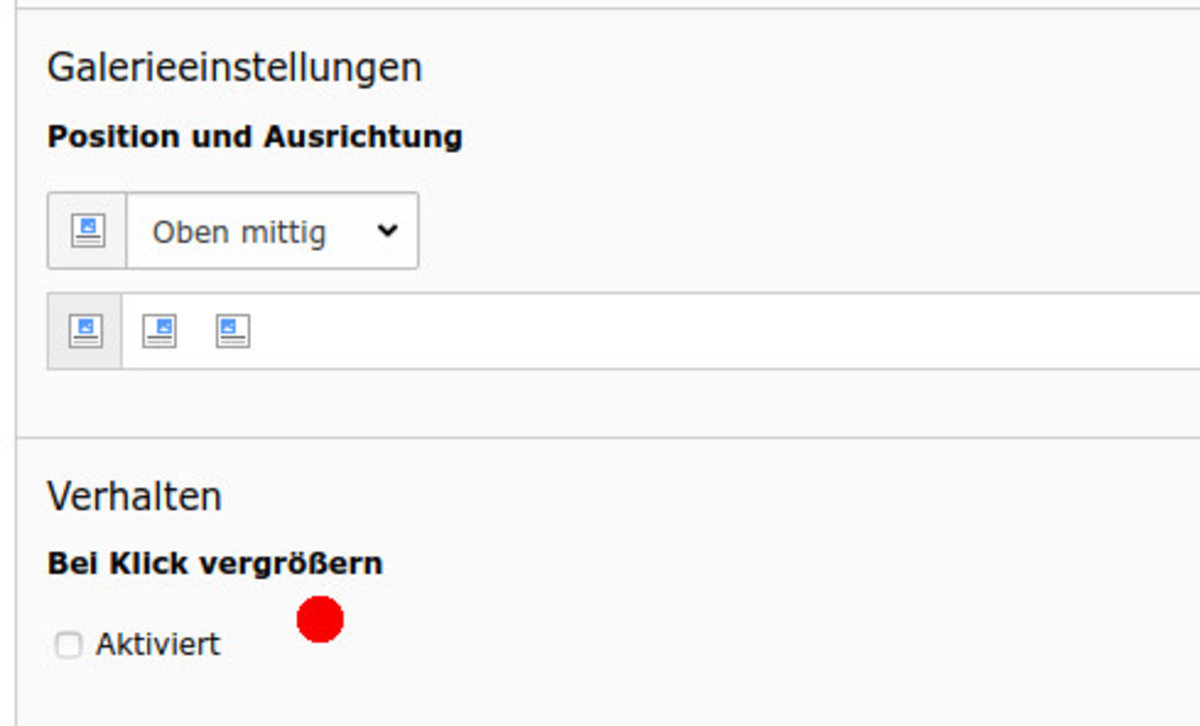Click the Bei Klick vergrößern field label
The width and height of the screenshot is (1200, 726).
[215, 564]
